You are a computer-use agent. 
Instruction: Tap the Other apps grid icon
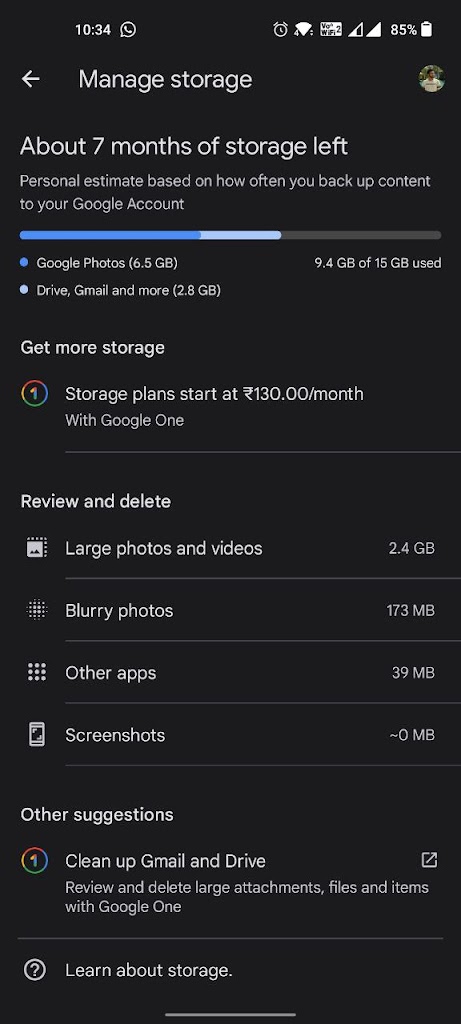pos(37,672)
